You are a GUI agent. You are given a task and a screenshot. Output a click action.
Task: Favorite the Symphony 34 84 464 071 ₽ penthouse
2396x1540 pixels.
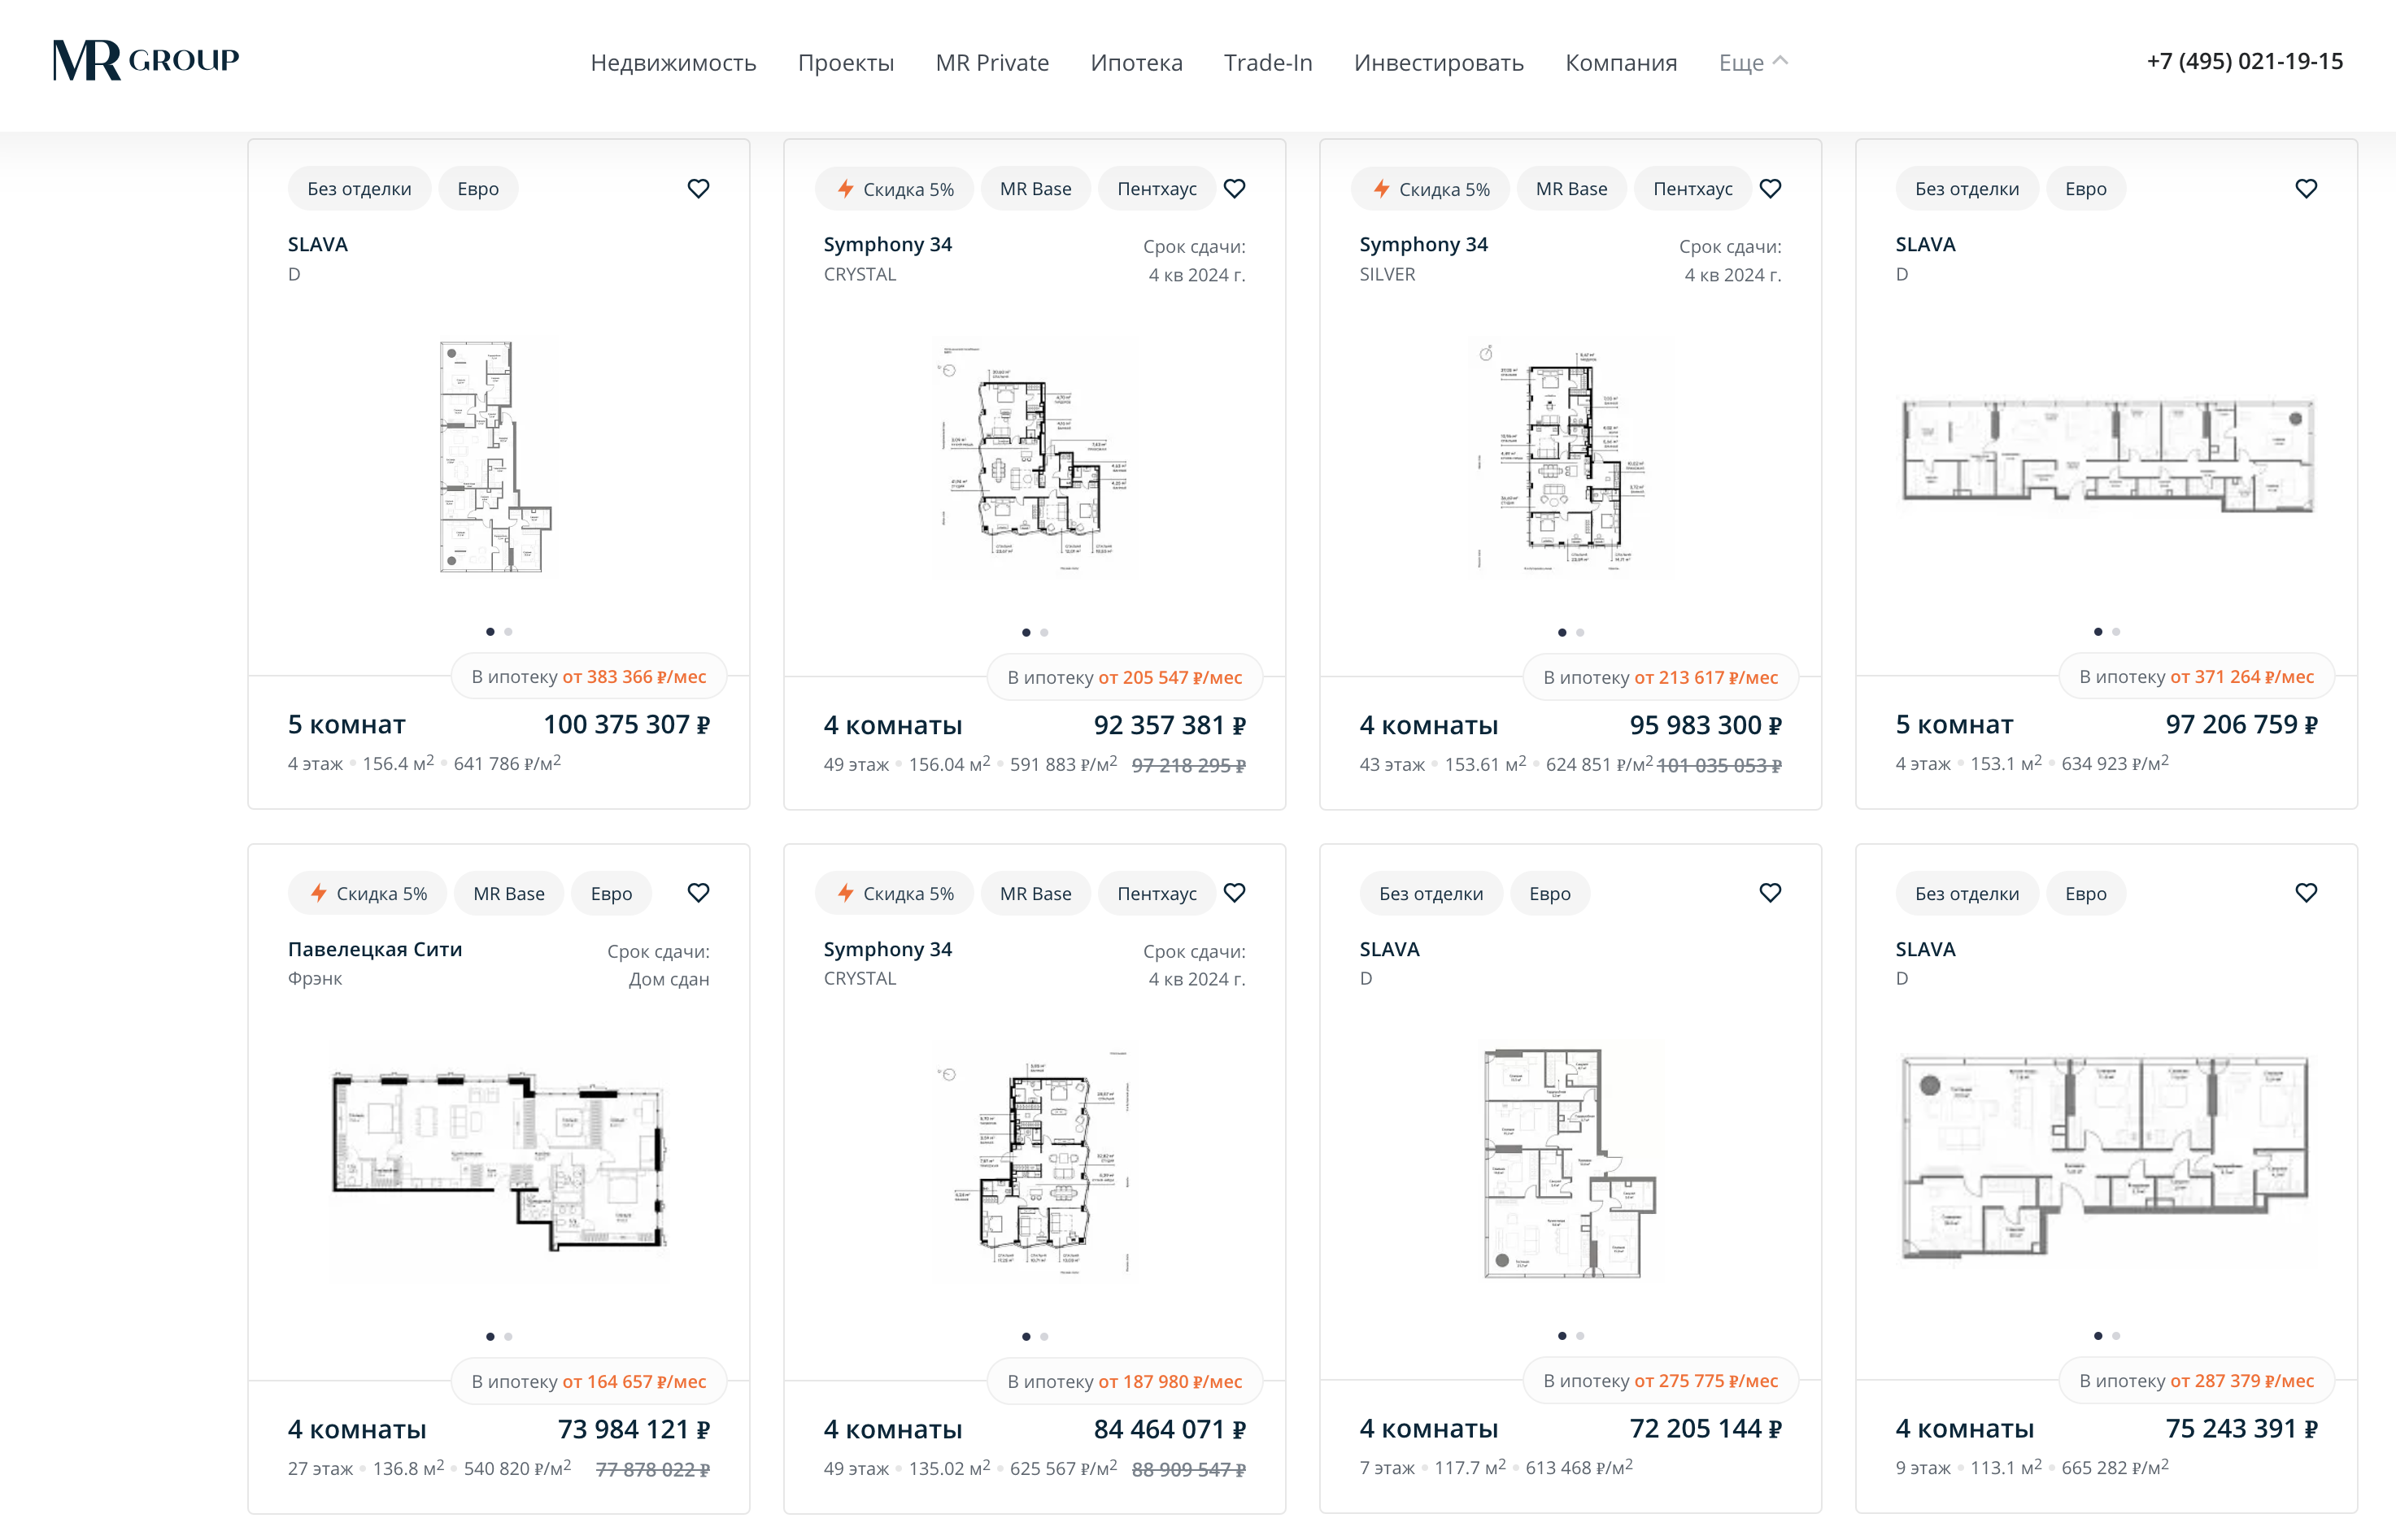[1235, 892]
